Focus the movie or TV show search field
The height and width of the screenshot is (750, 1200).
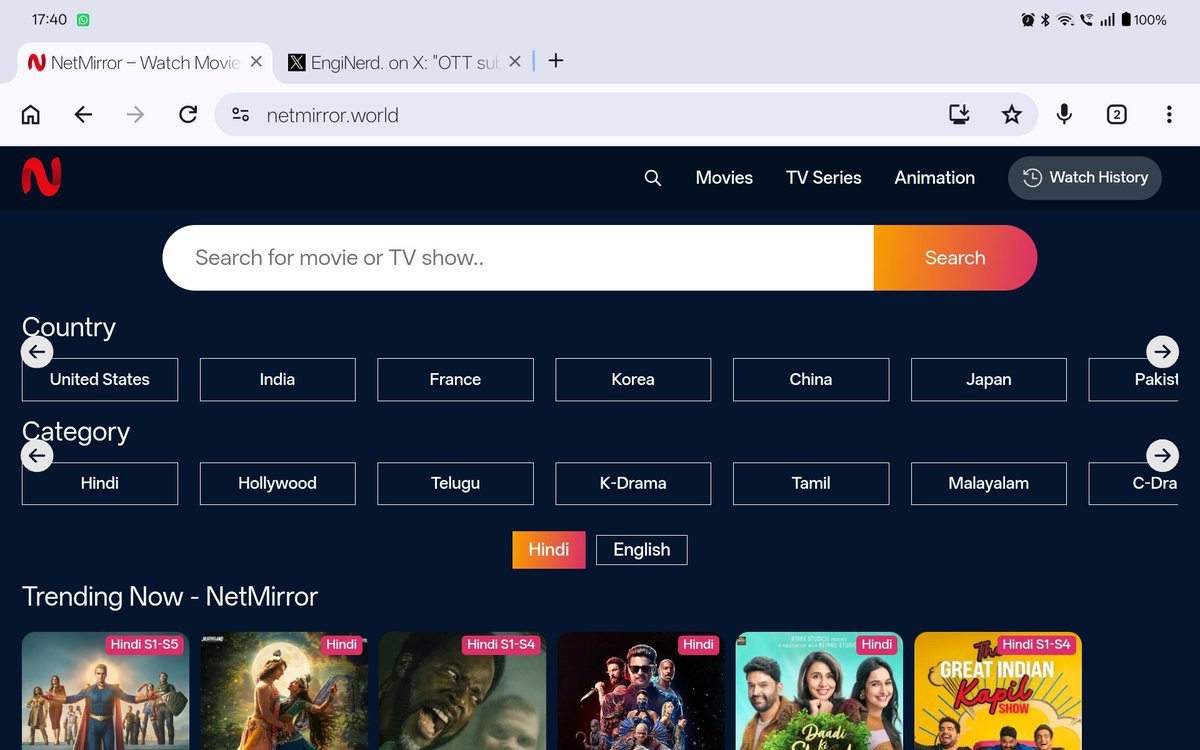pyautogui.click(x=518, y=258)
